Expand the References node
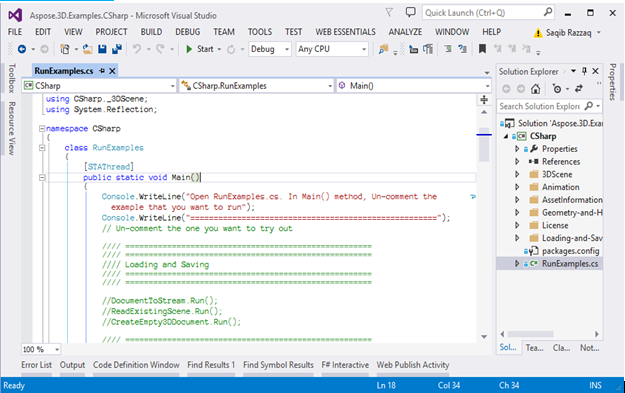The image size is (625, 393). coord(517,161)
